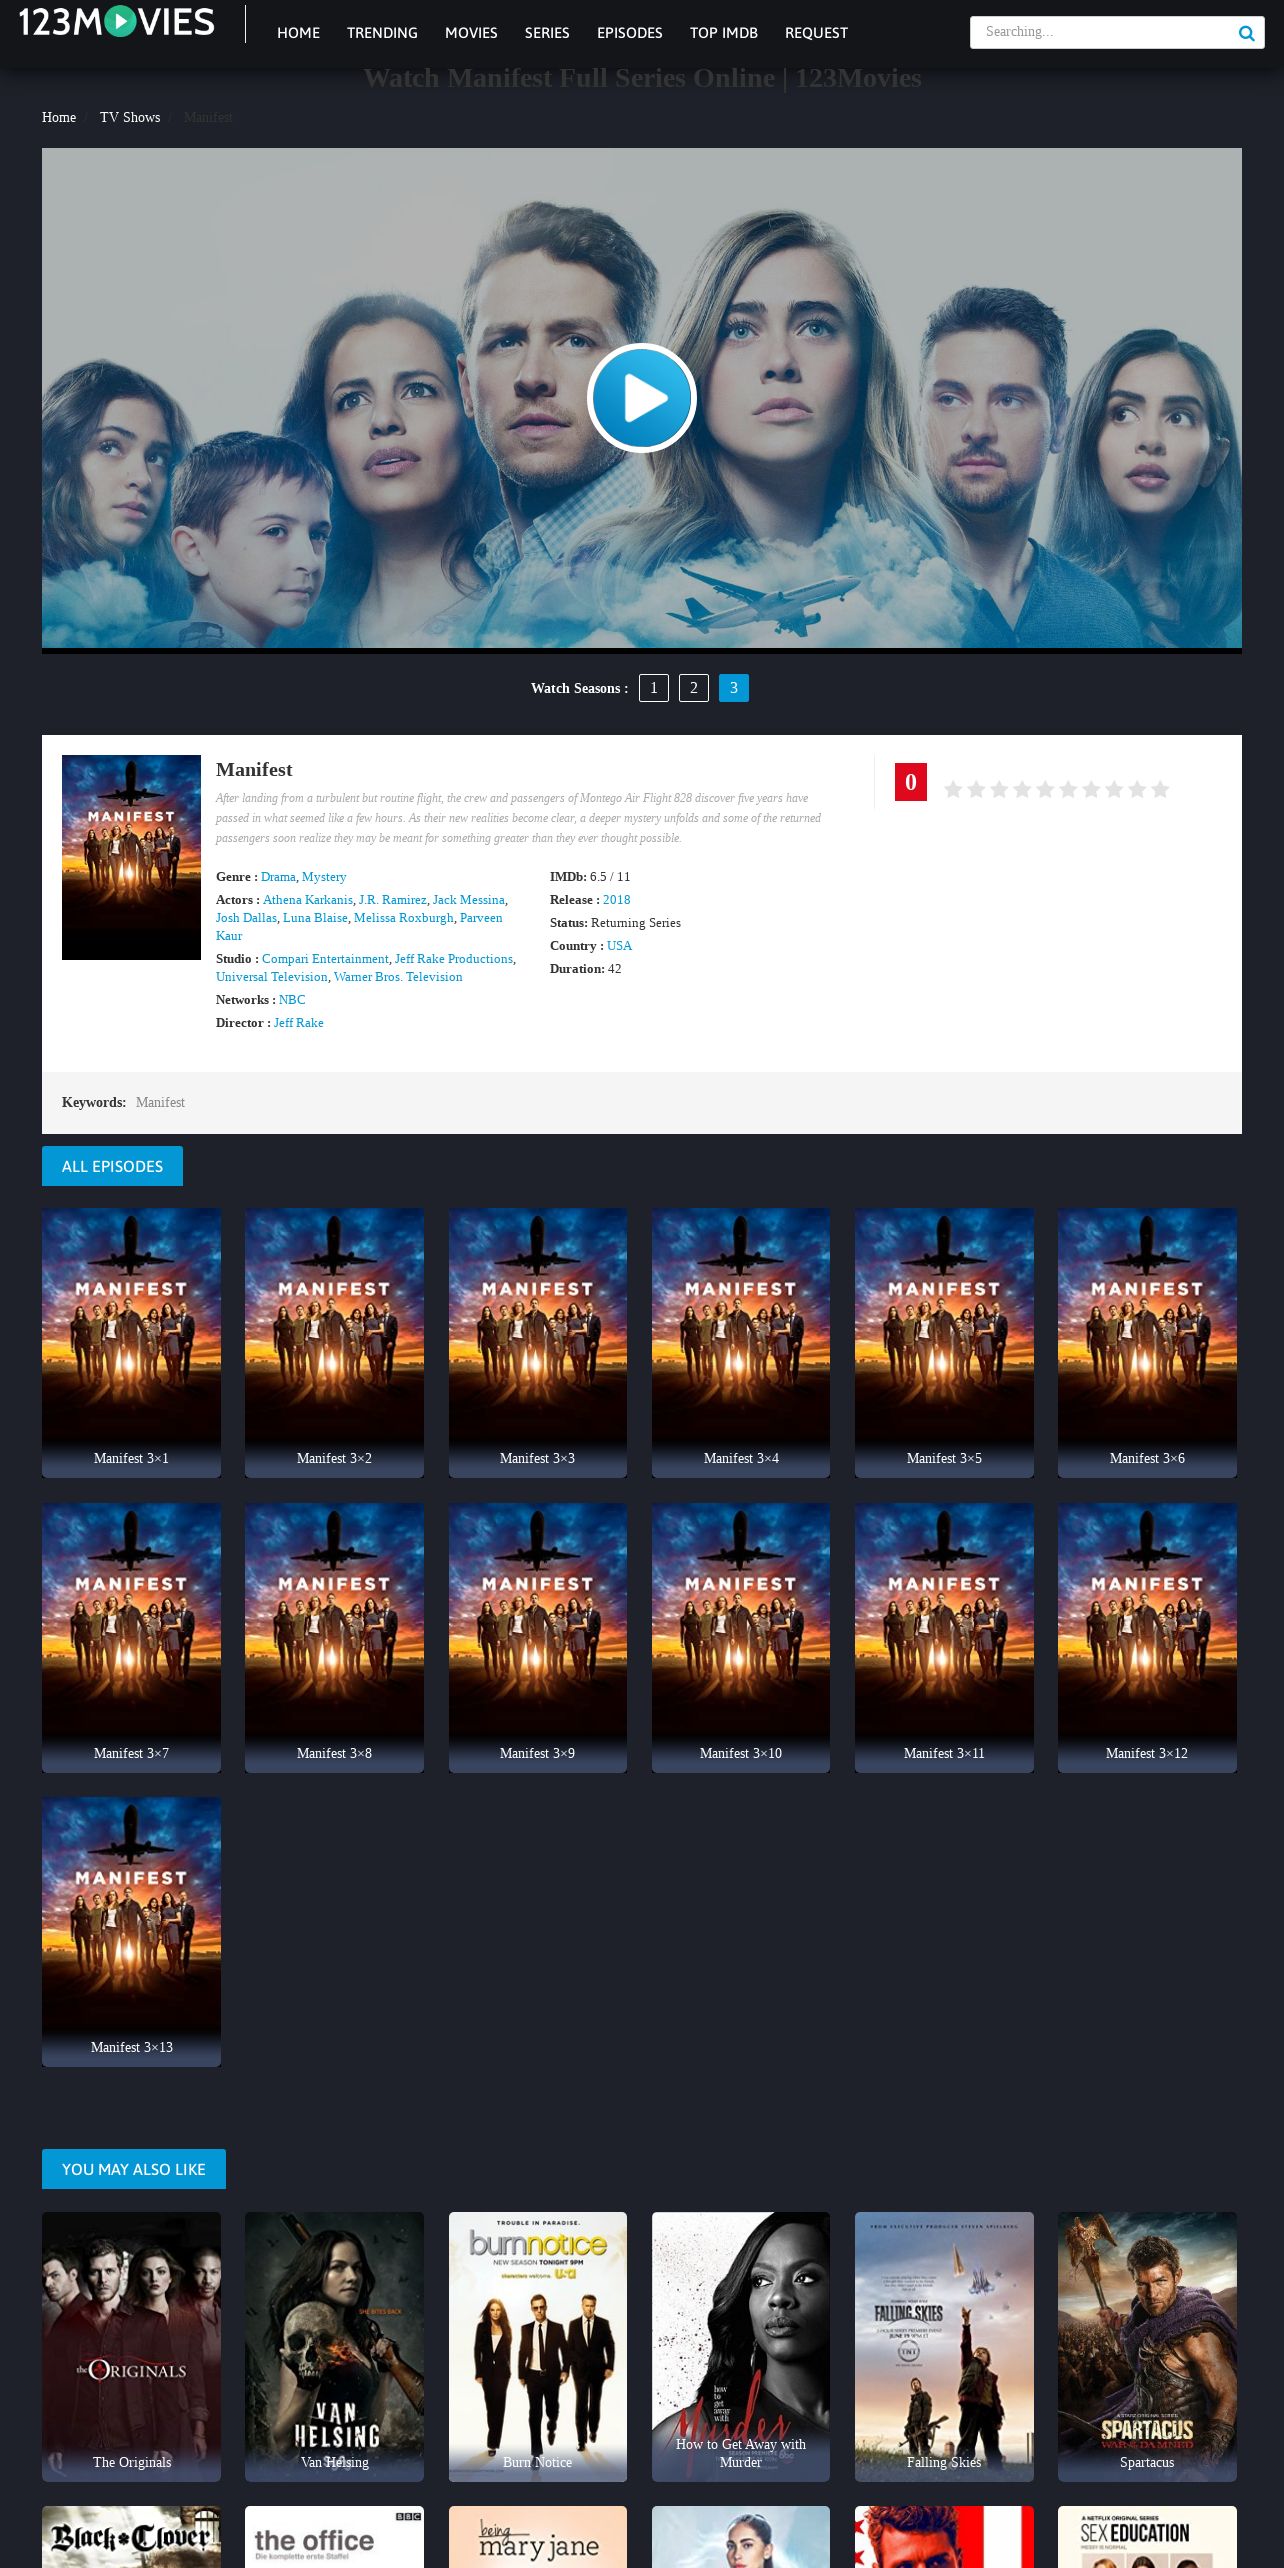Viewport: 1284px width, 2568px height.
Task: Play the Manifest video
Action: pos(641,398)
